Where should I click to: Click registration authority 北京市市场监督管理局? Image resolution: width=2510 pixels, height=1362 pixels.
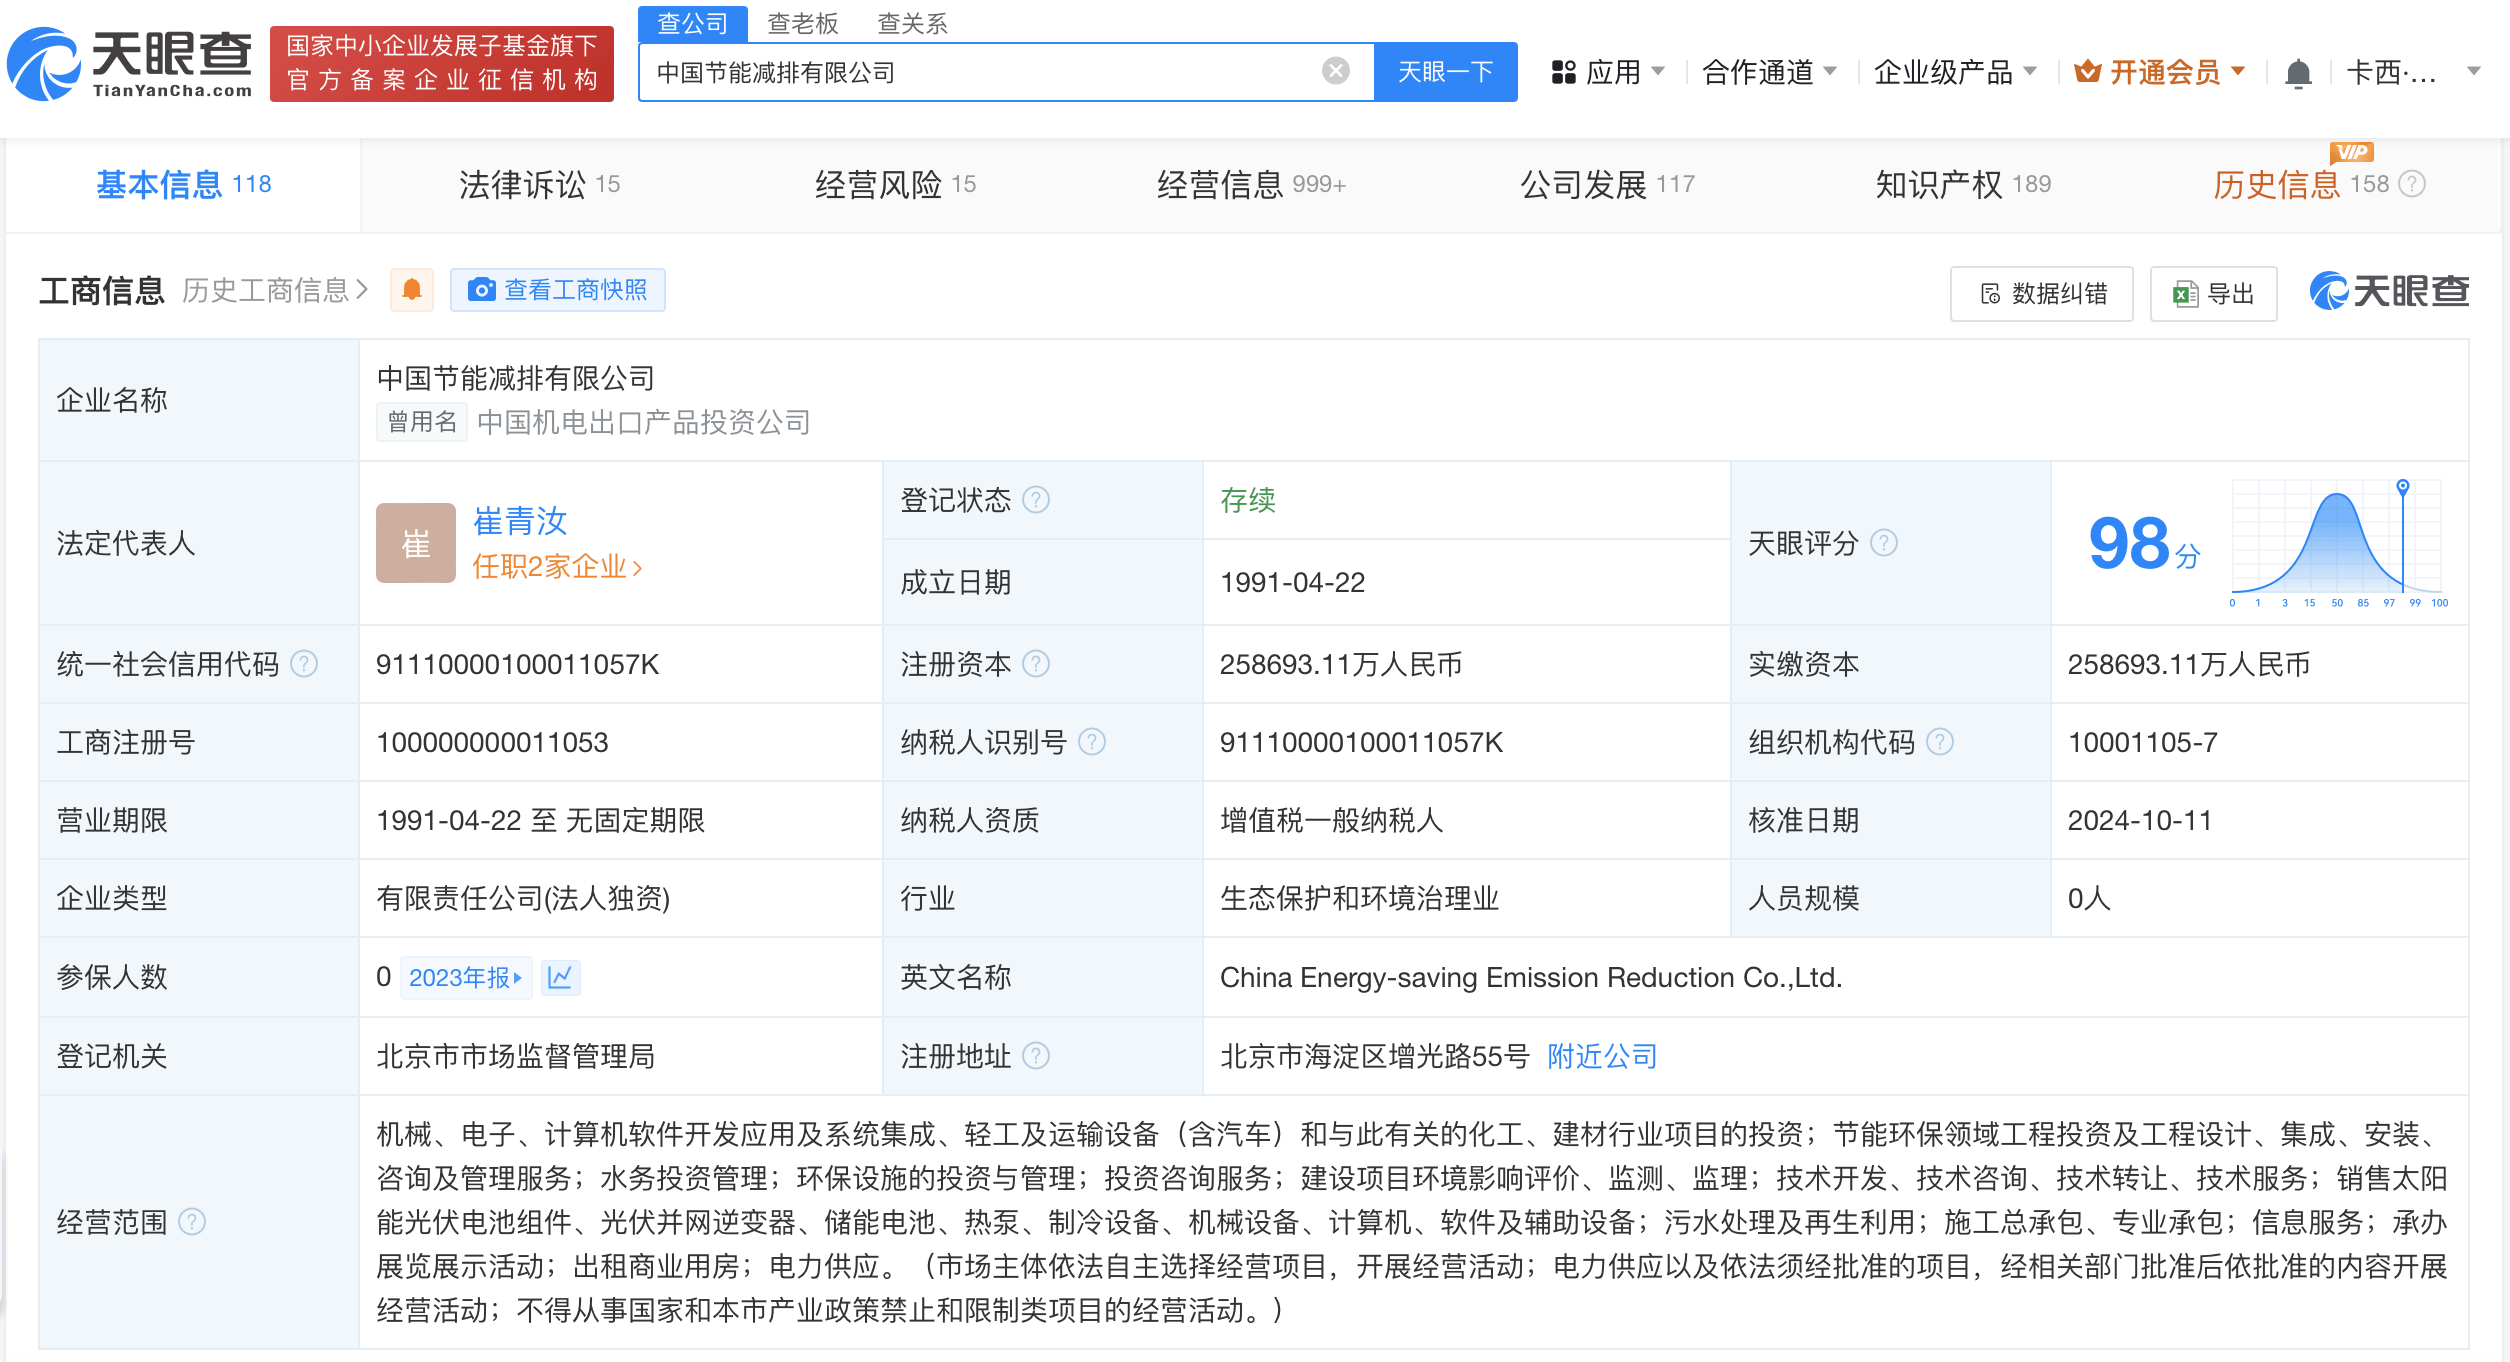click(x=516, y=1056)
